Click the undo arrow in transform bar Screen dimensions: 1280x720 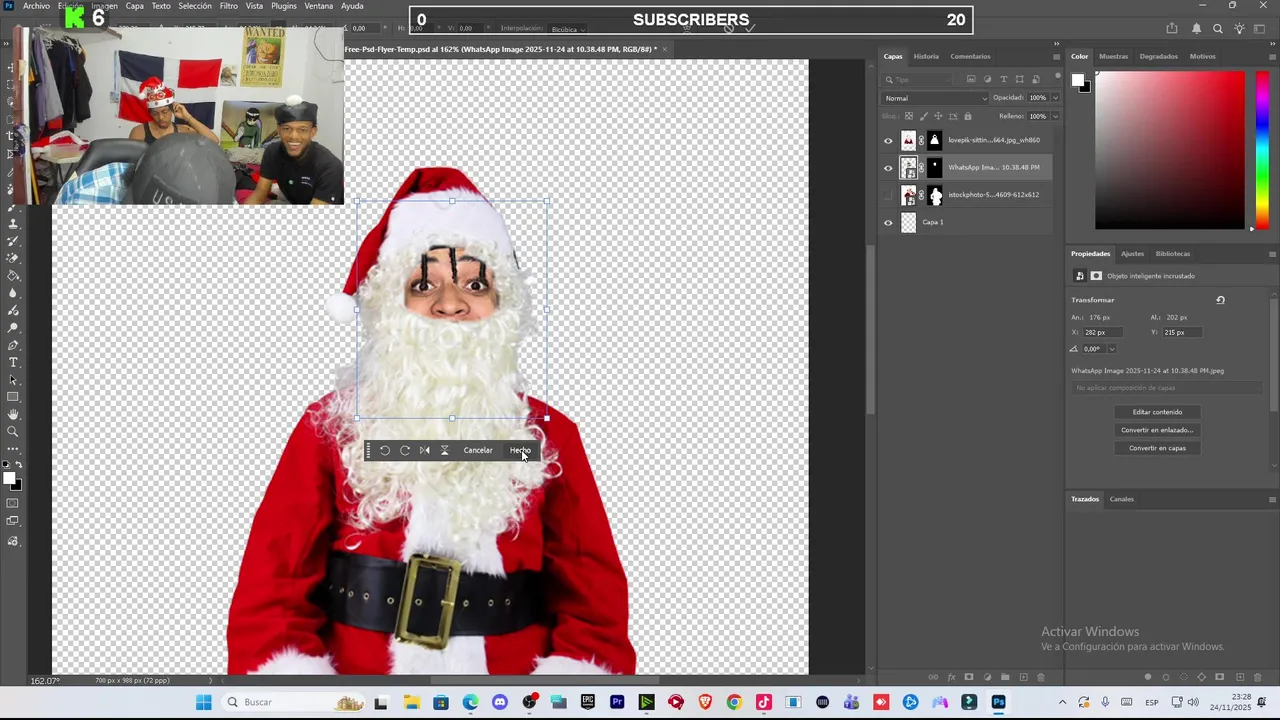tap(385, 450)
